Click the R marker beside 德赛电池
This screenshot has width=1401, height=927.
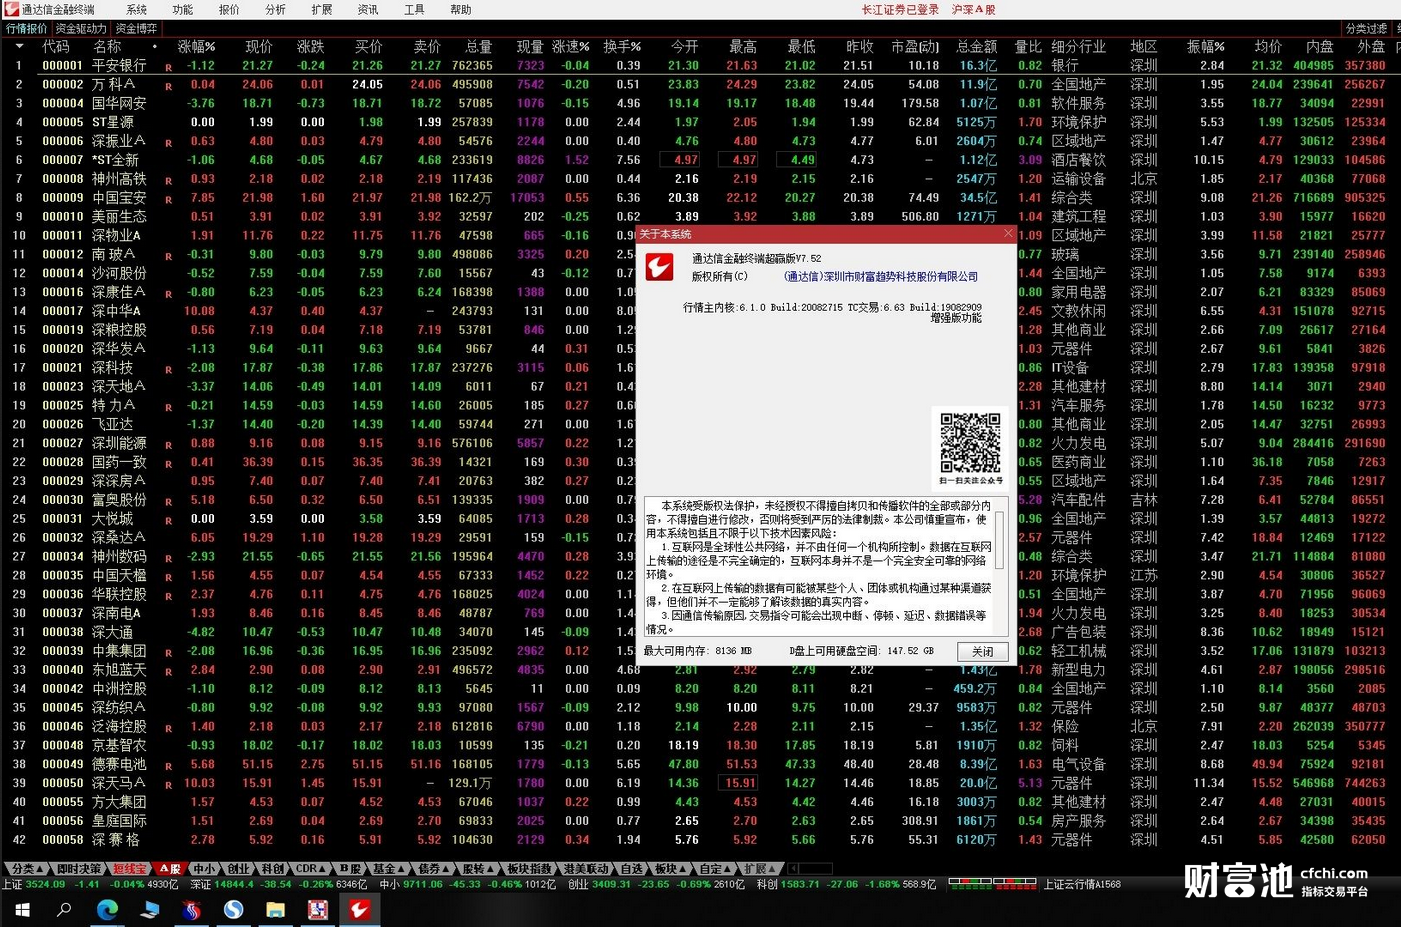coord(168,767)
